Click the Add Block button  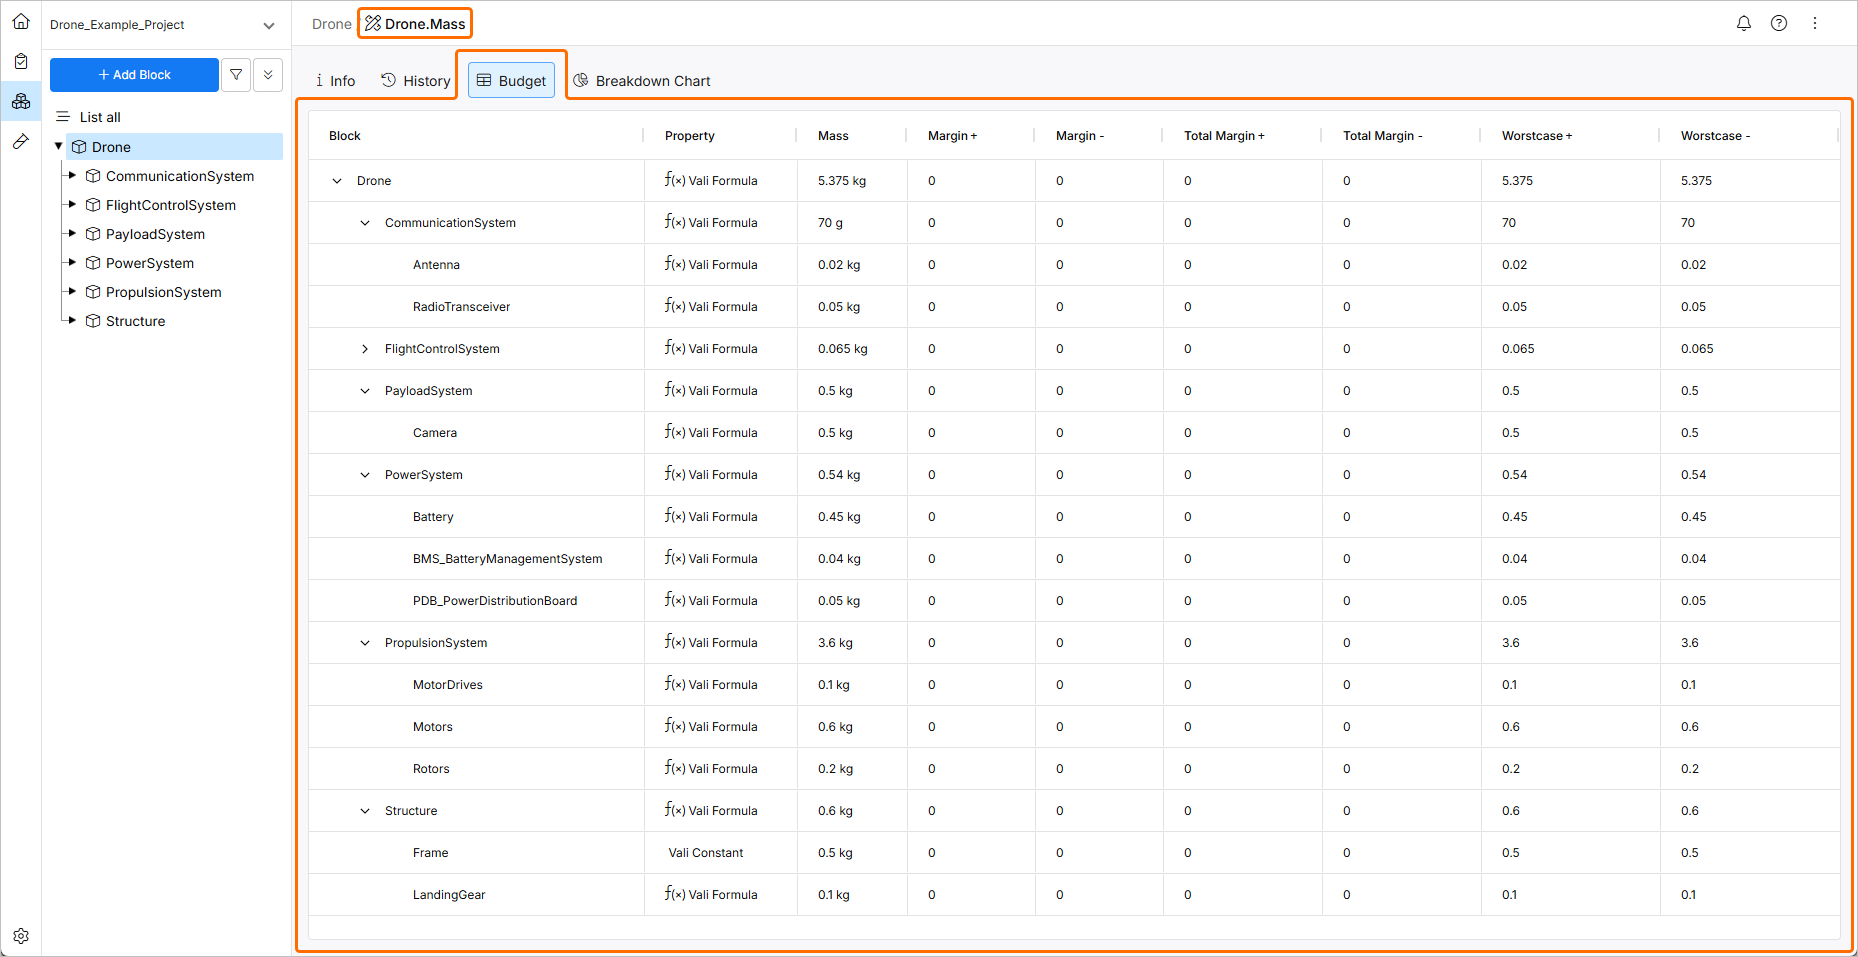[133, 74]
